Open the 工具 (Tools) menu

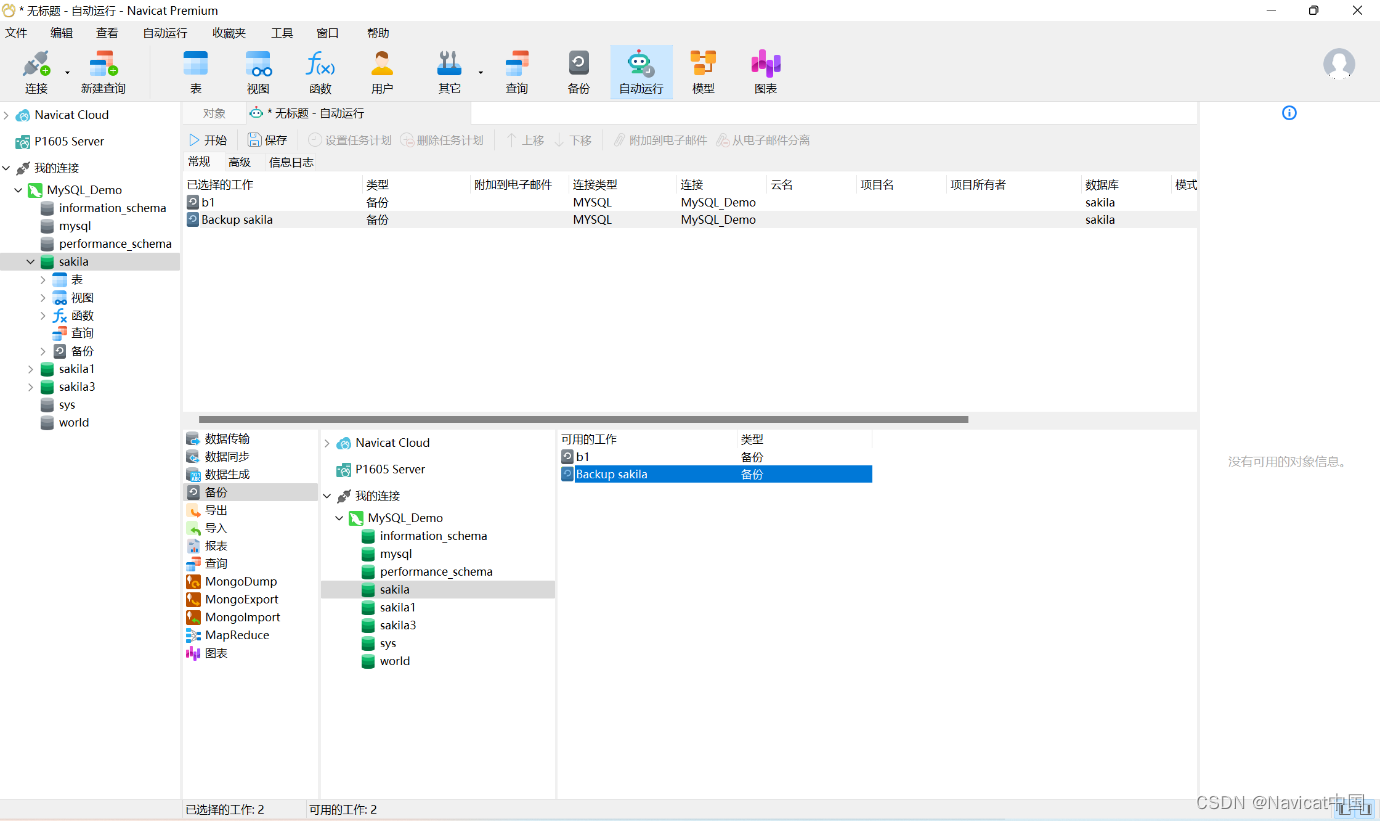pyautogui.click(x=282, y=33)
